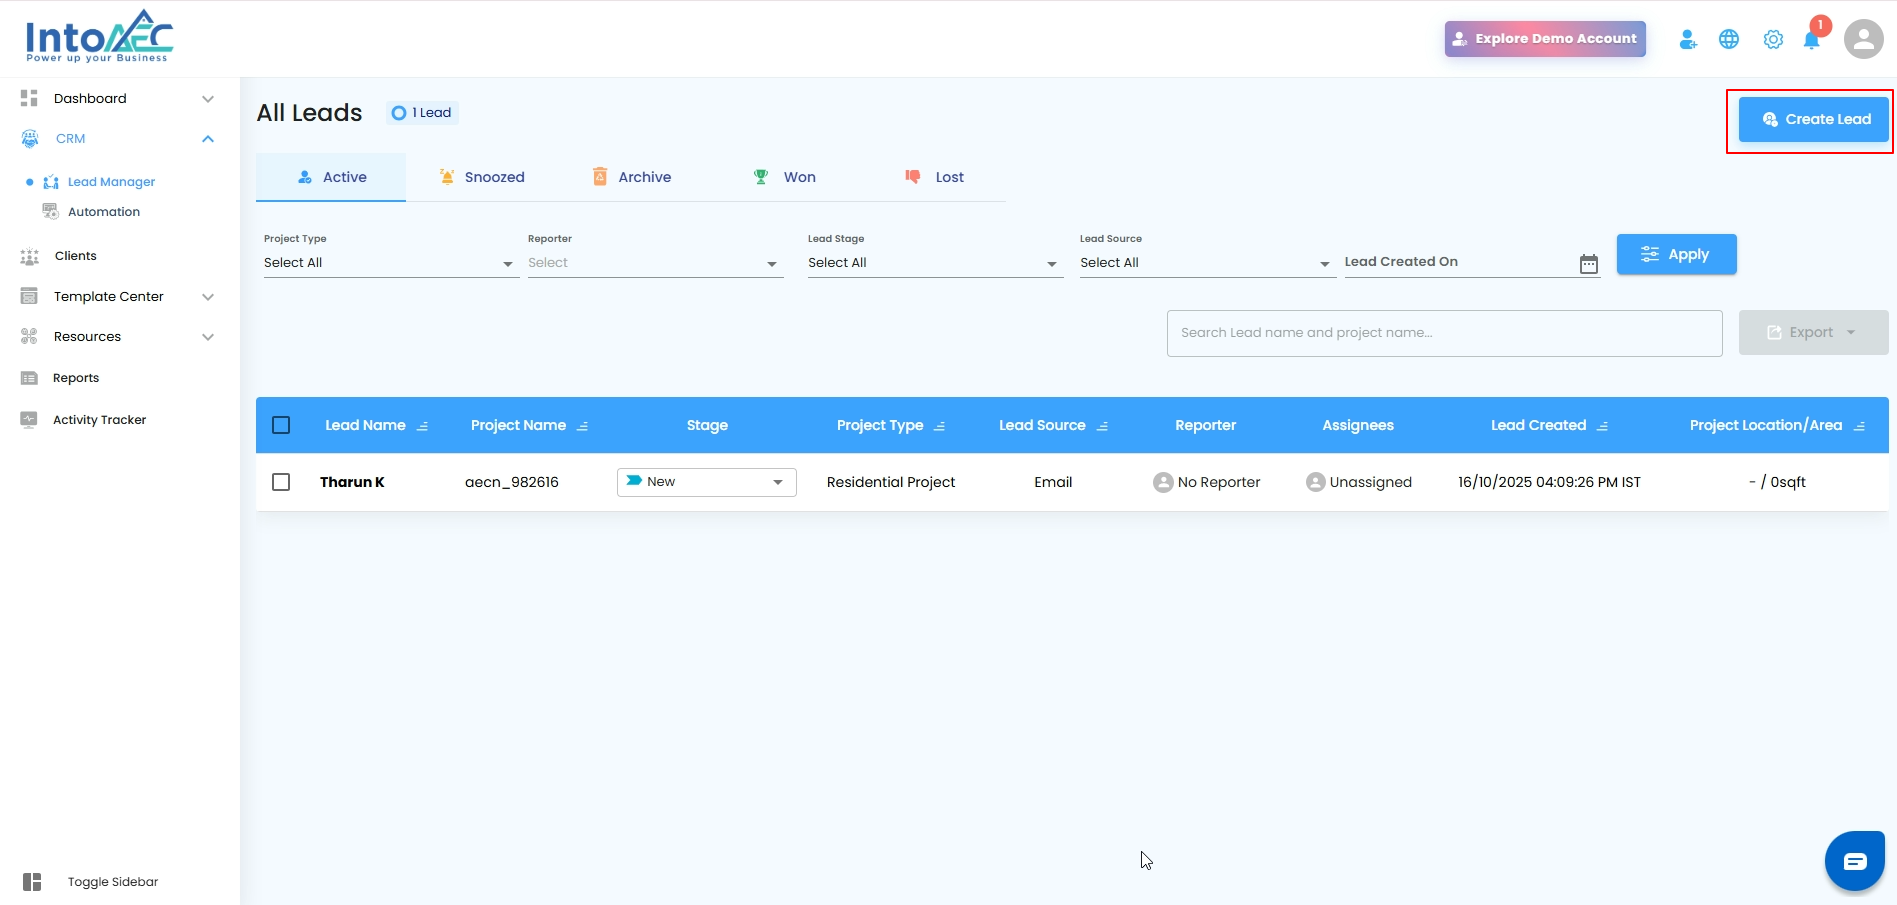Click the lead search input field

(1444, 333)
